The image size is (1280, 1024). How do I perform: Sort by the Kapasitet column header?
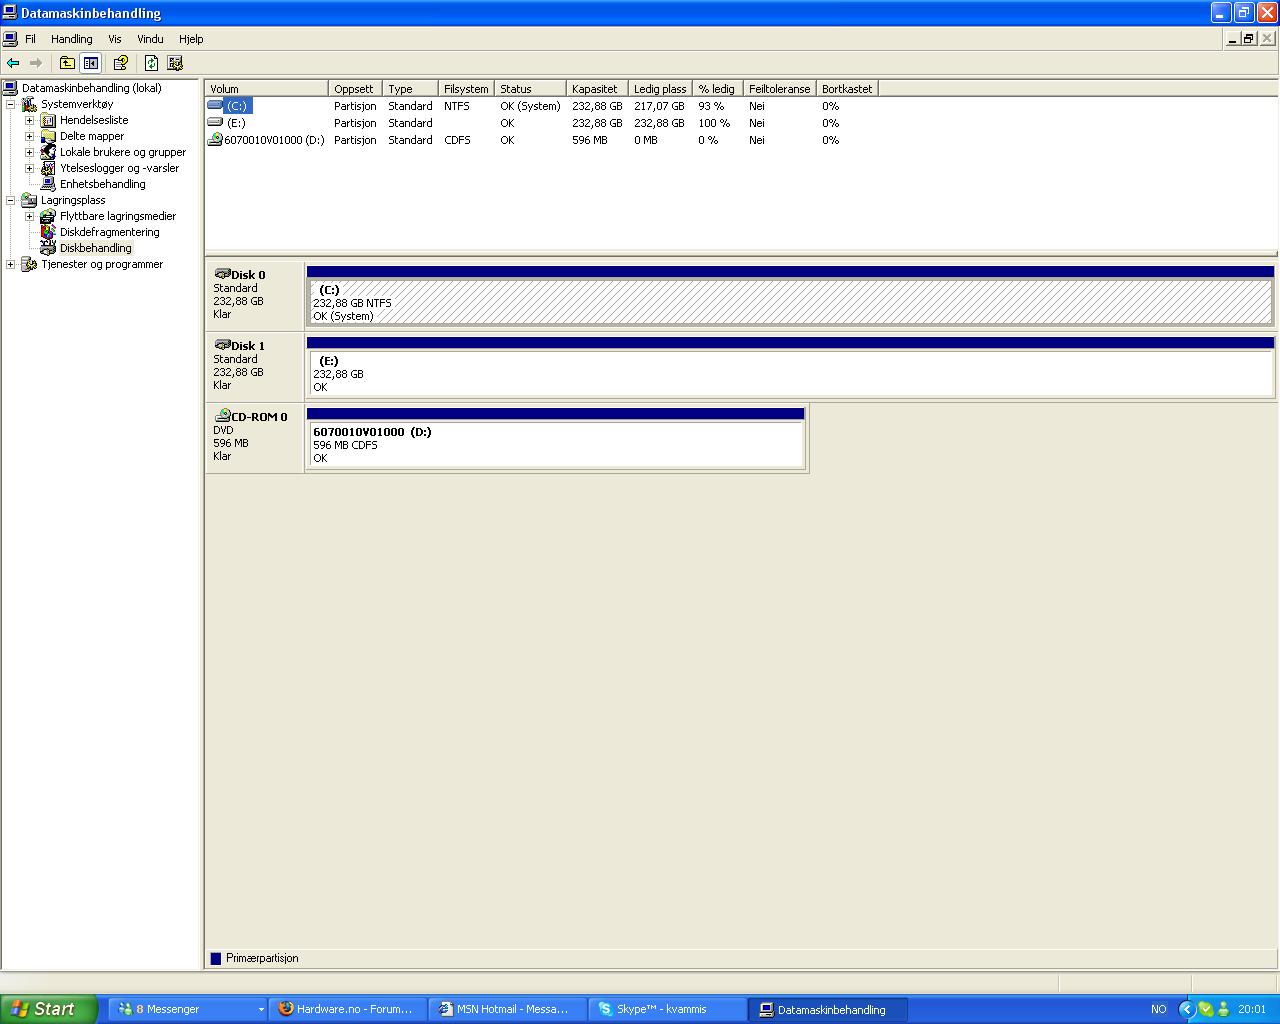pos(597,89)
